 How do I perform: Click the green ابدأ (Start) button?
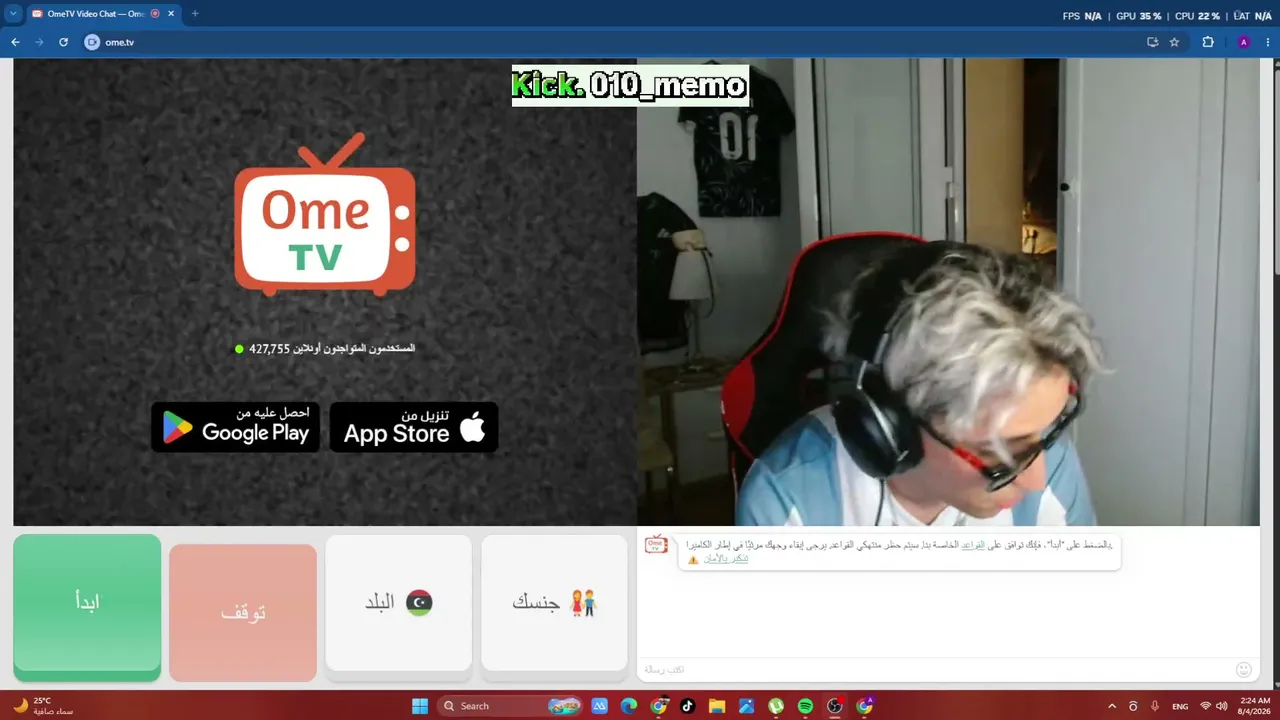pyautogui.click(x=87, y=607)
